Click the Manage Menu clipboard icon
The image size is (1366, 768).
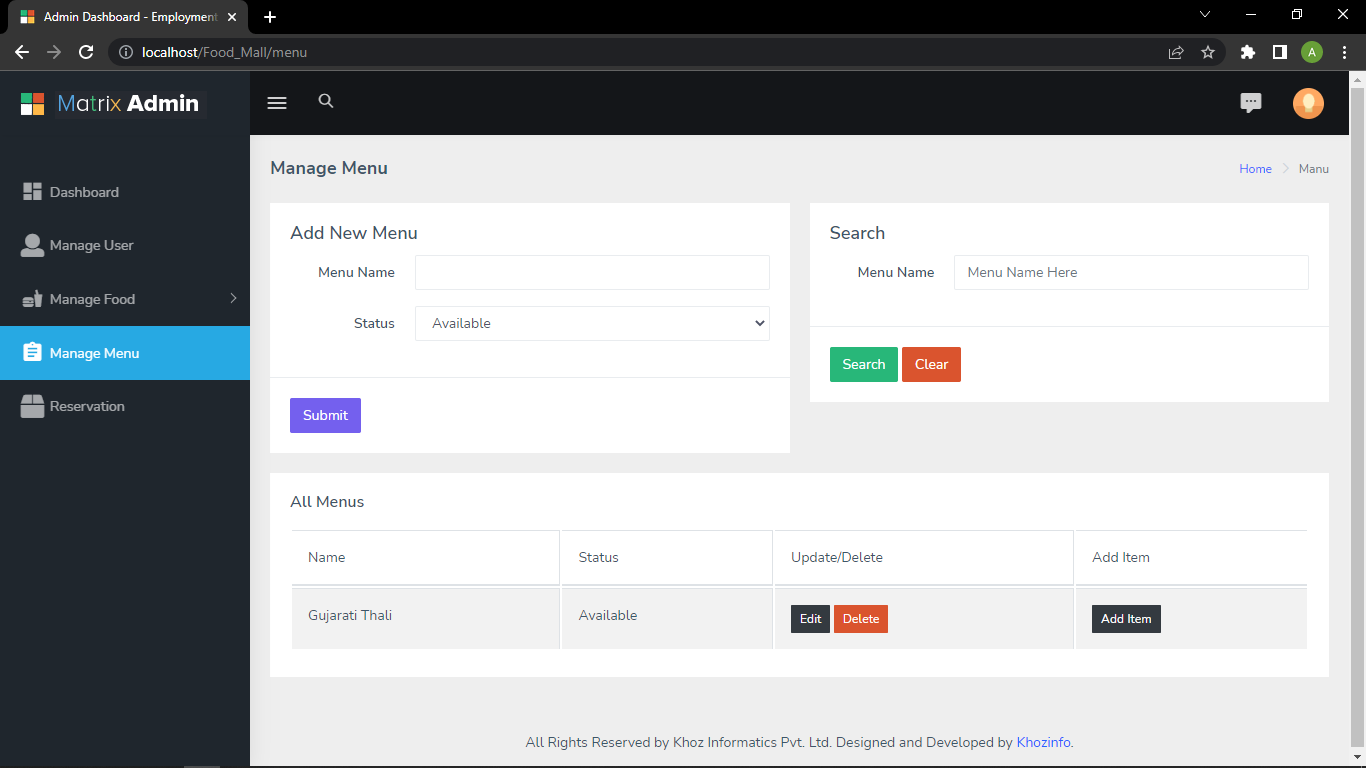tap(32, 353)
